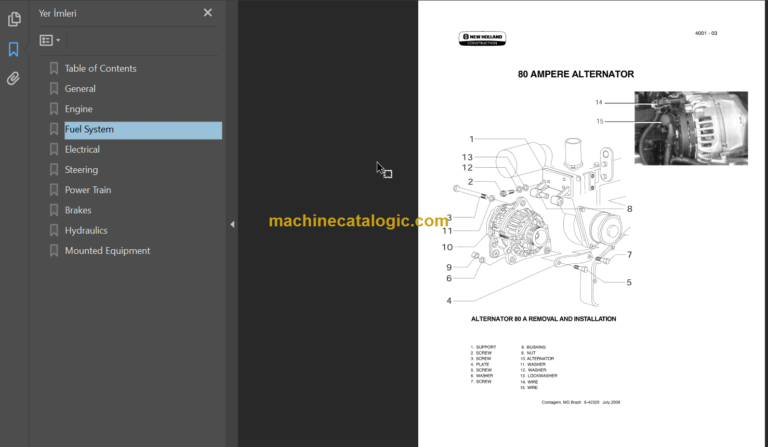Image resolution: width=768 pixels, height=447 pixels.
Task: Click the New Holland Construction logo
Action: (x=482, y=38)
